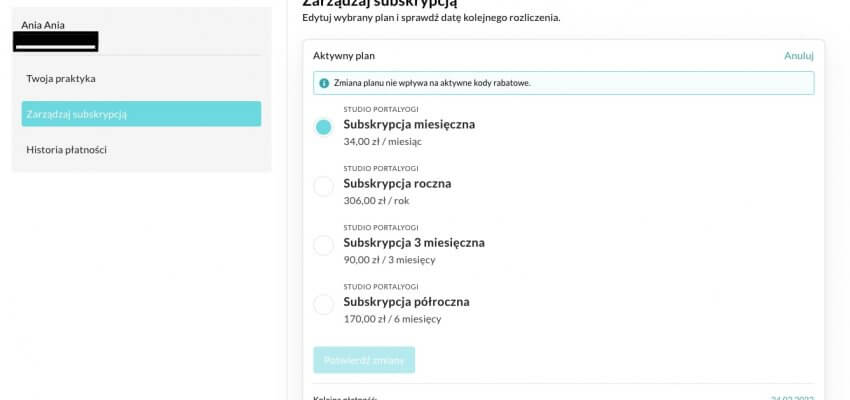Click the Subskrypcja półroczna plan title text

click(406, 302)
